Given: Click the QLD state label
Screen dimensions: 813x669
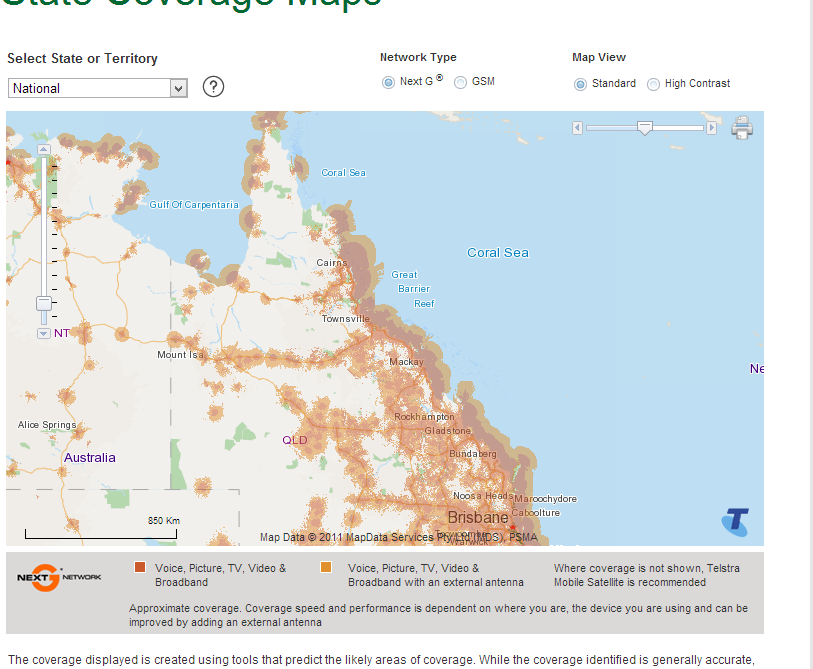Looking at the screenshot, I should [x=295, y=440].
